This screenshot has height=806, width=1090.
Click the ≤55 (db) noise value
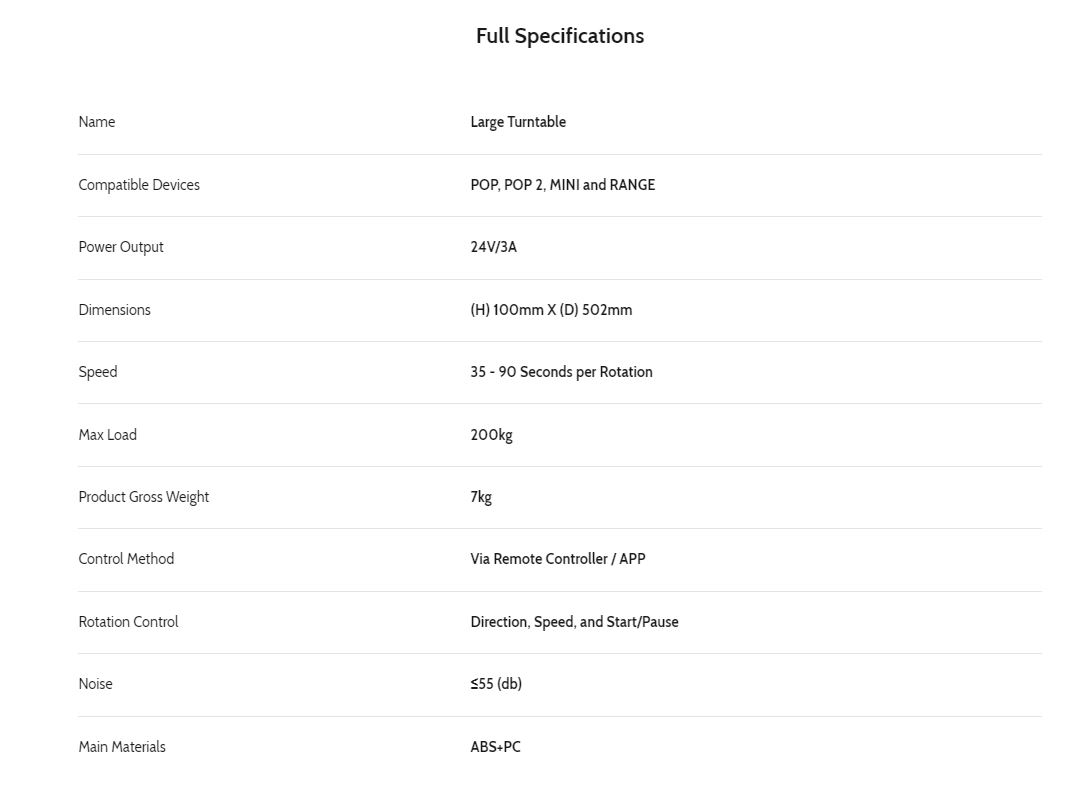pos(496,684)
